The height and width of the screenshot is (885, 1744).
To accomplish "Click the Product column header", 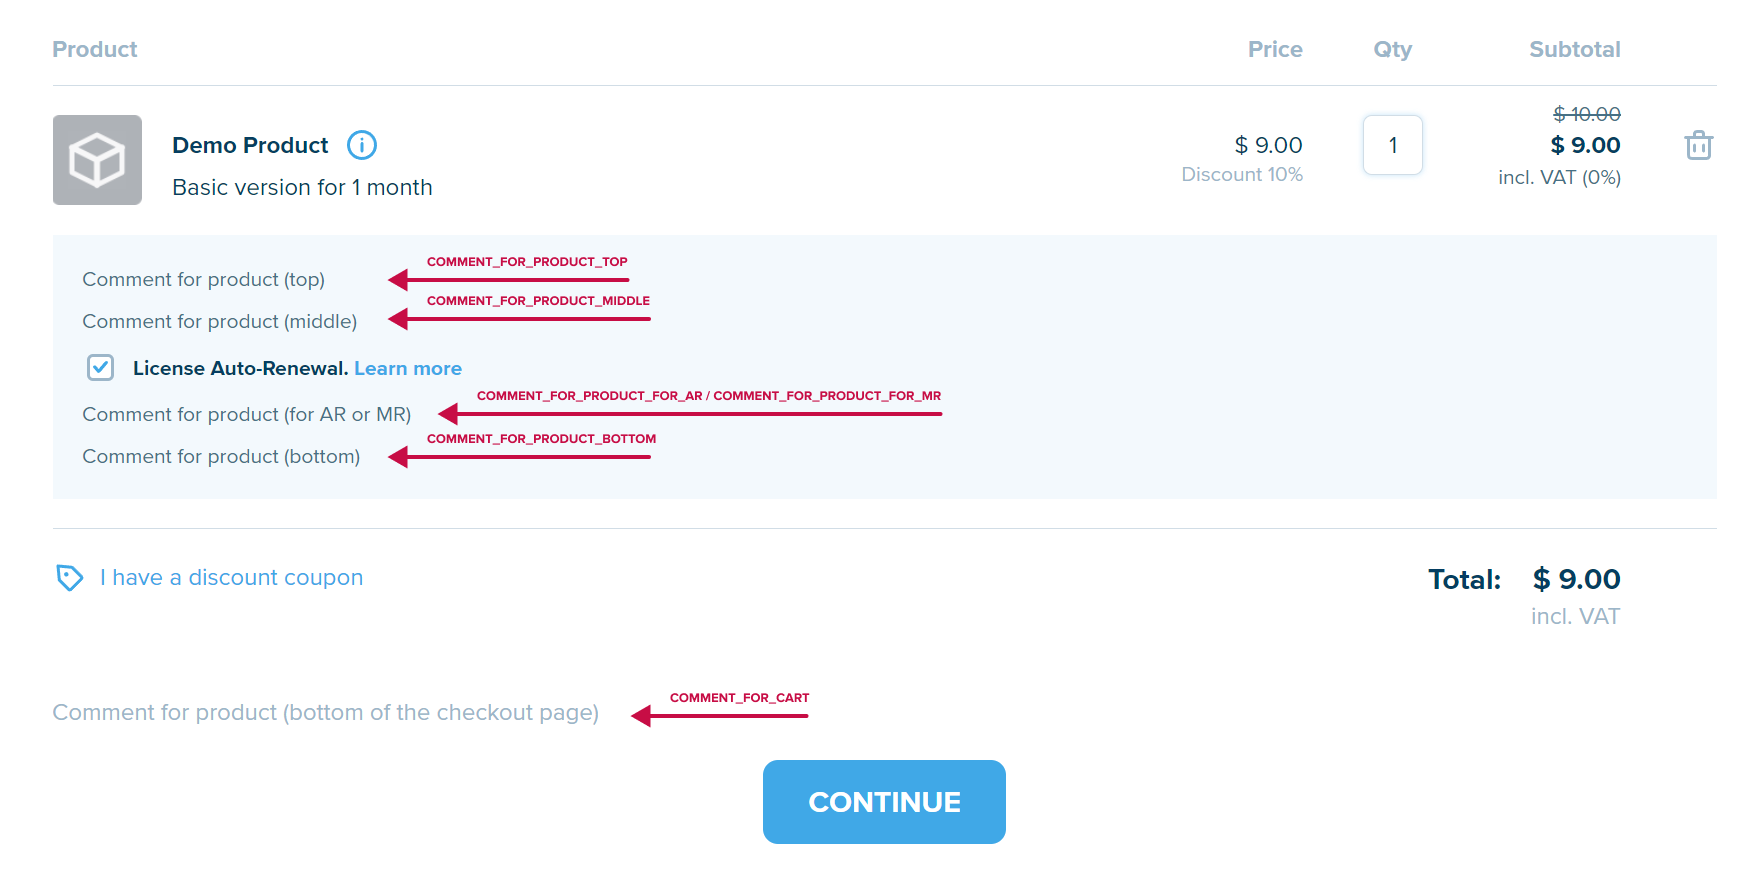I will pyautogui.click(x=95, y=49).
